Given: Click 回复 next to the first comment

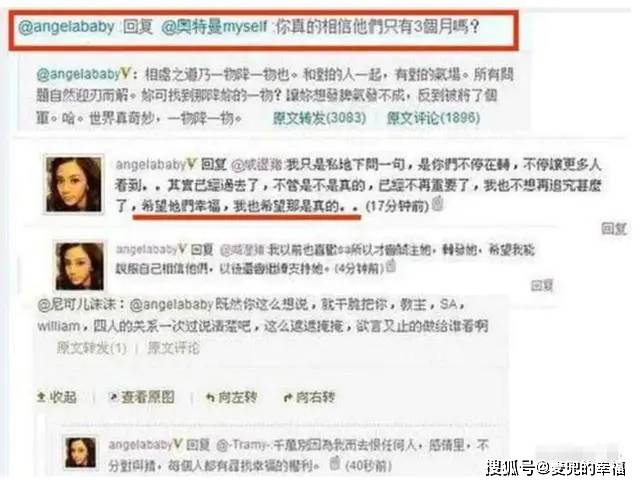Looking at the screenshot, I should coord(613,228).
